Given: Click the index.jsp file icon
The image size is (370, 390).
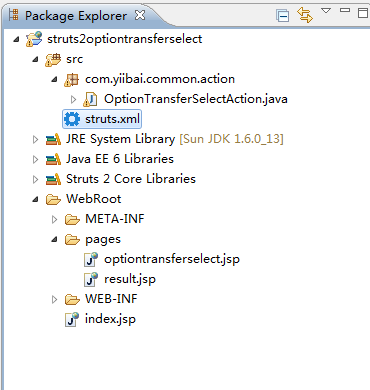Looking at the screenshot, I should tap(72, 319).
